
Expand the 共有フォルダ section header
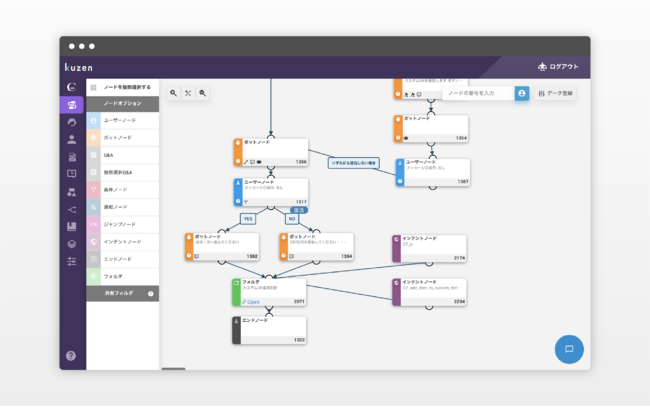[x=123, y=293]
